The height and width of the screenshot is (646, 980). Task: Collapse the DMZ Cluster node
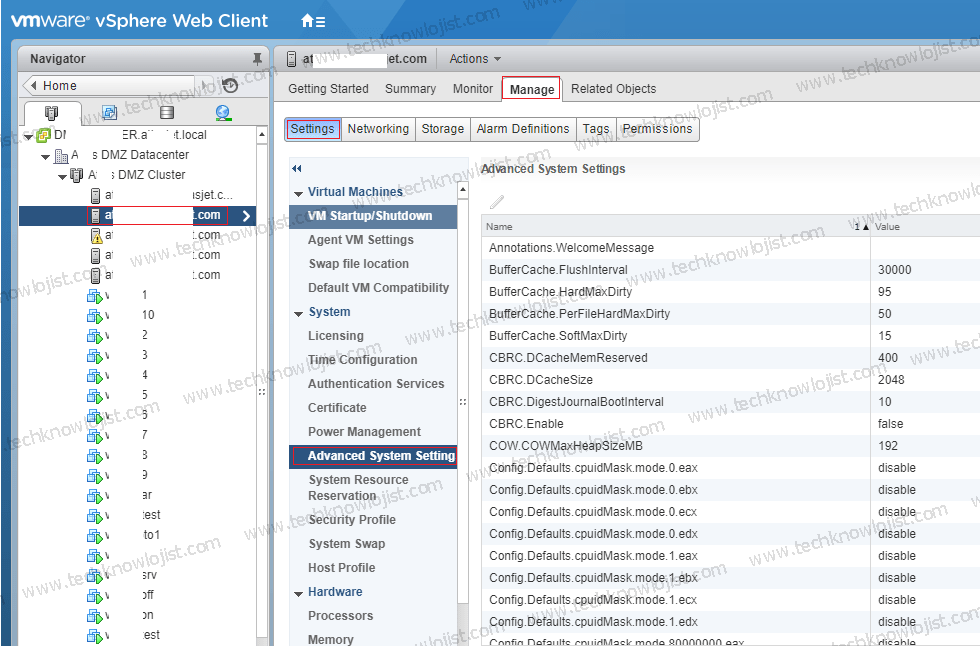coord(62,177)
